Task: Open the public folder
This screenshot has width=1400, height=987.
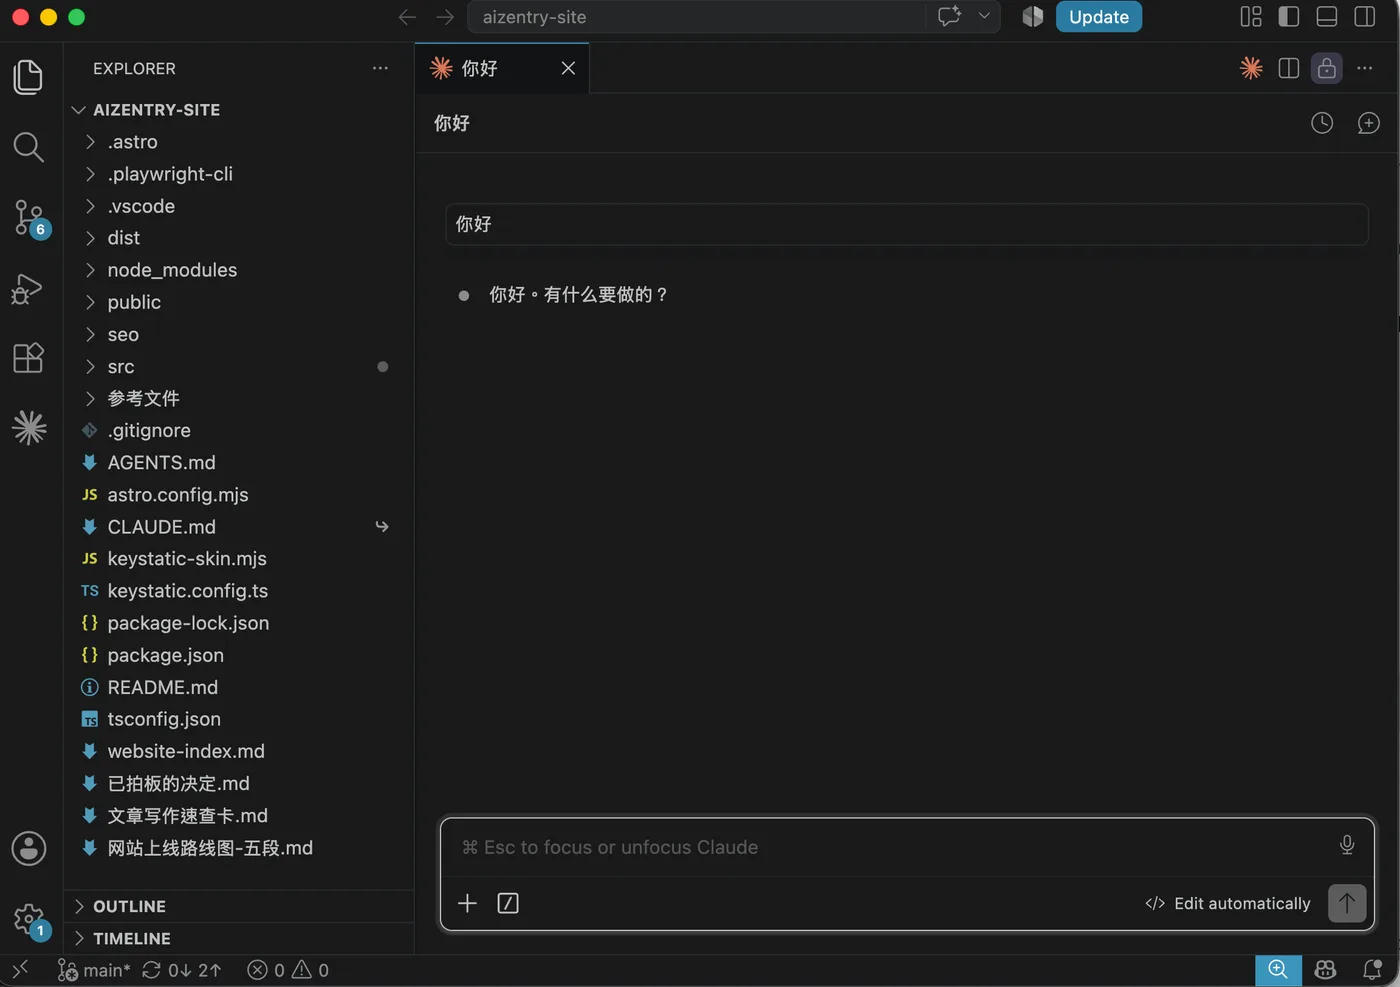Action: pyautogui.click(x=240, y=302)
